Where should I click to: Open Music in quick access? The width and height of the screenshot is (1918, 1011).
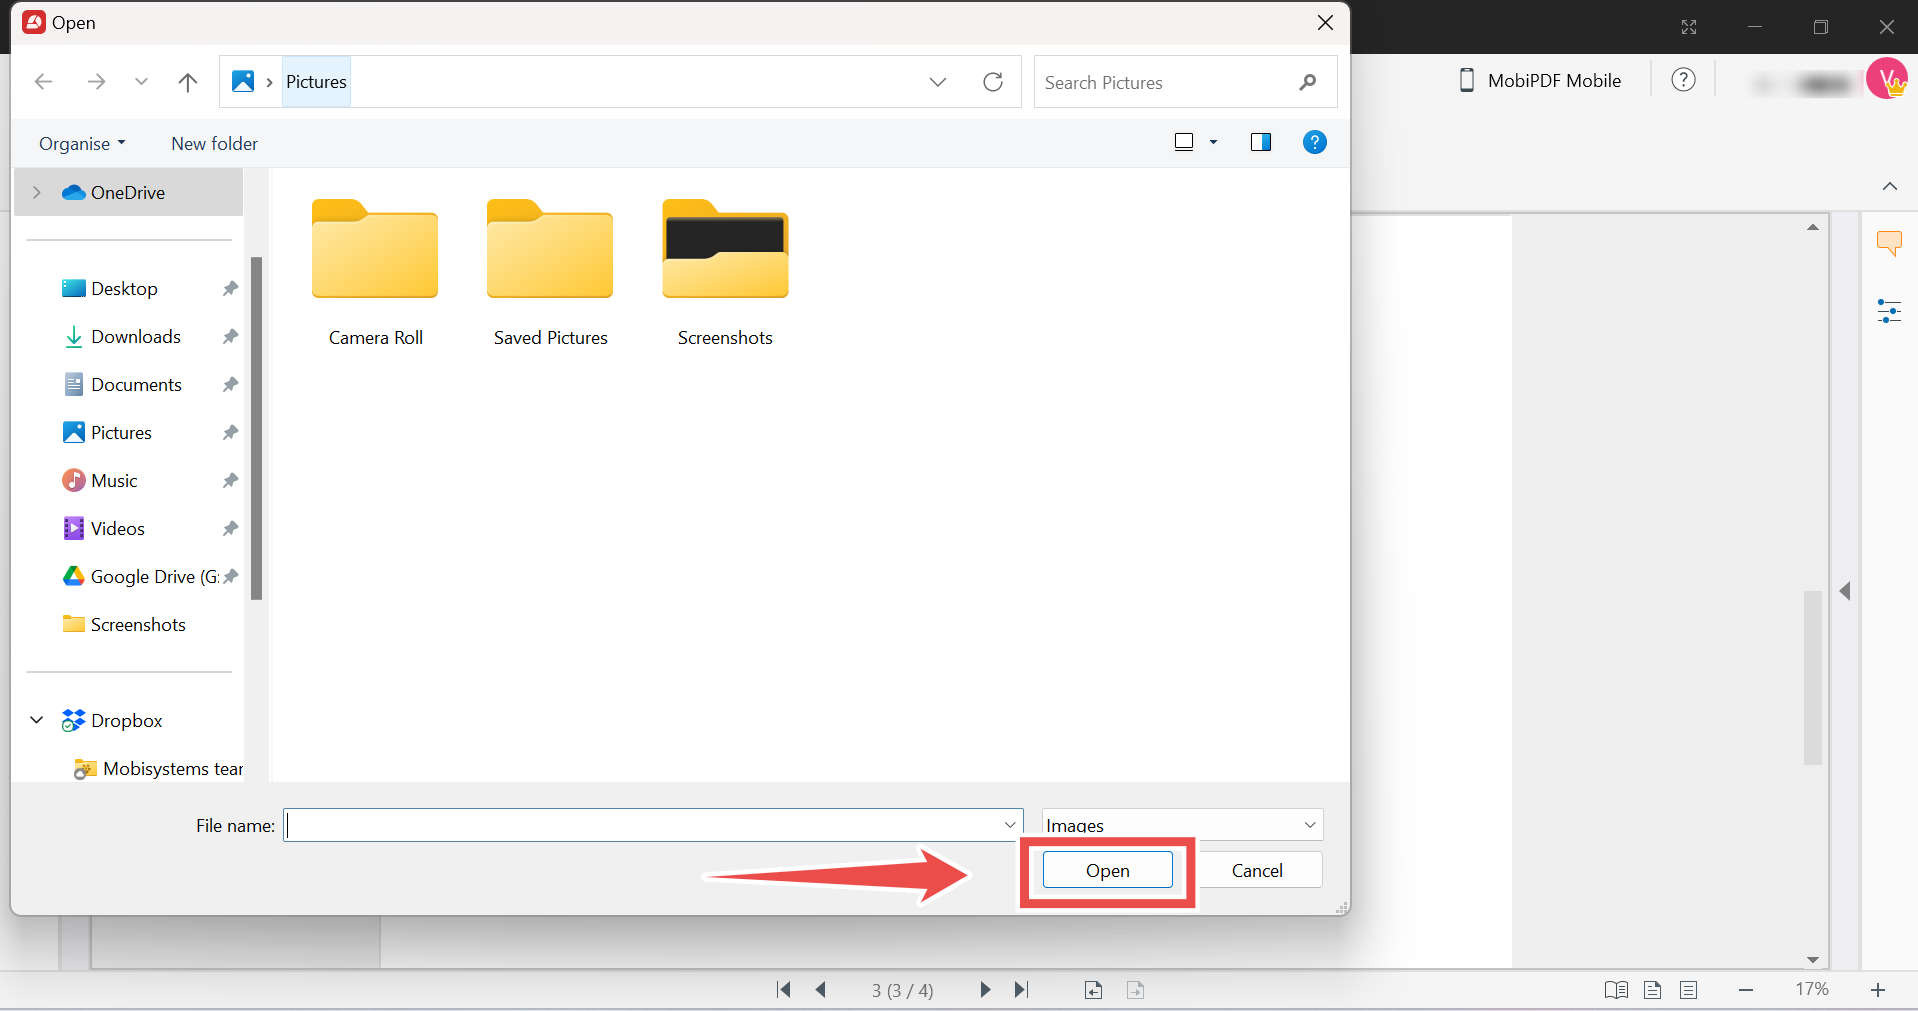tap(114, 480)
